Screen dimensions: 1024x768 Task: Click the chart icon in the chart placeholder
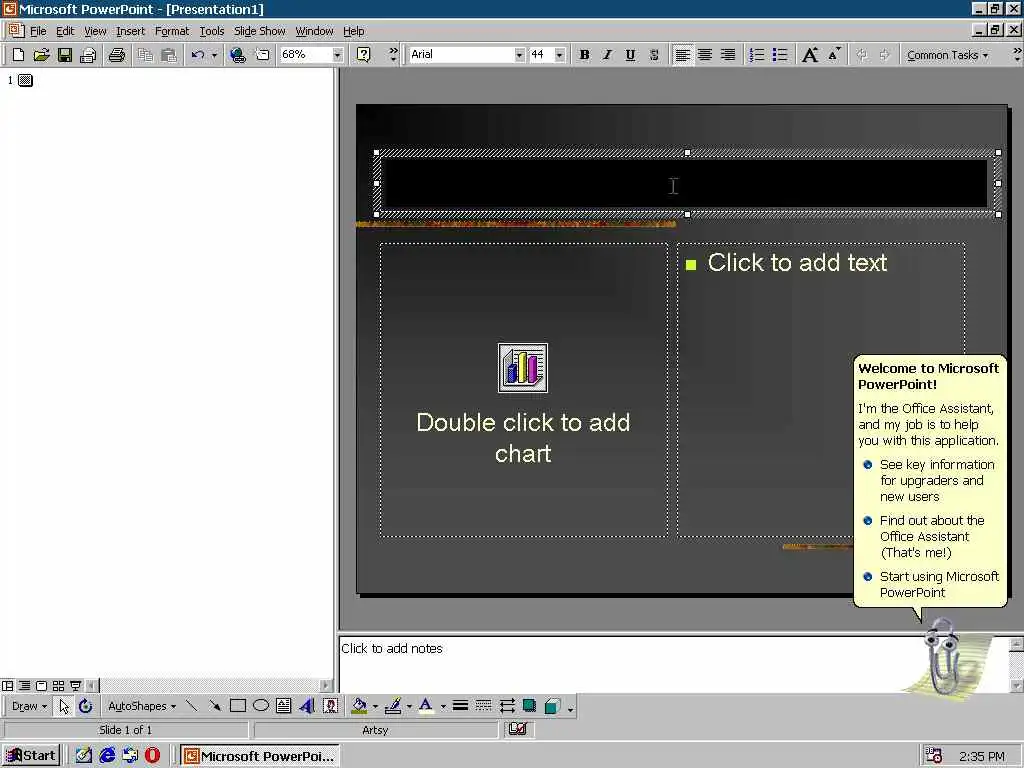[x=522, y=368]
